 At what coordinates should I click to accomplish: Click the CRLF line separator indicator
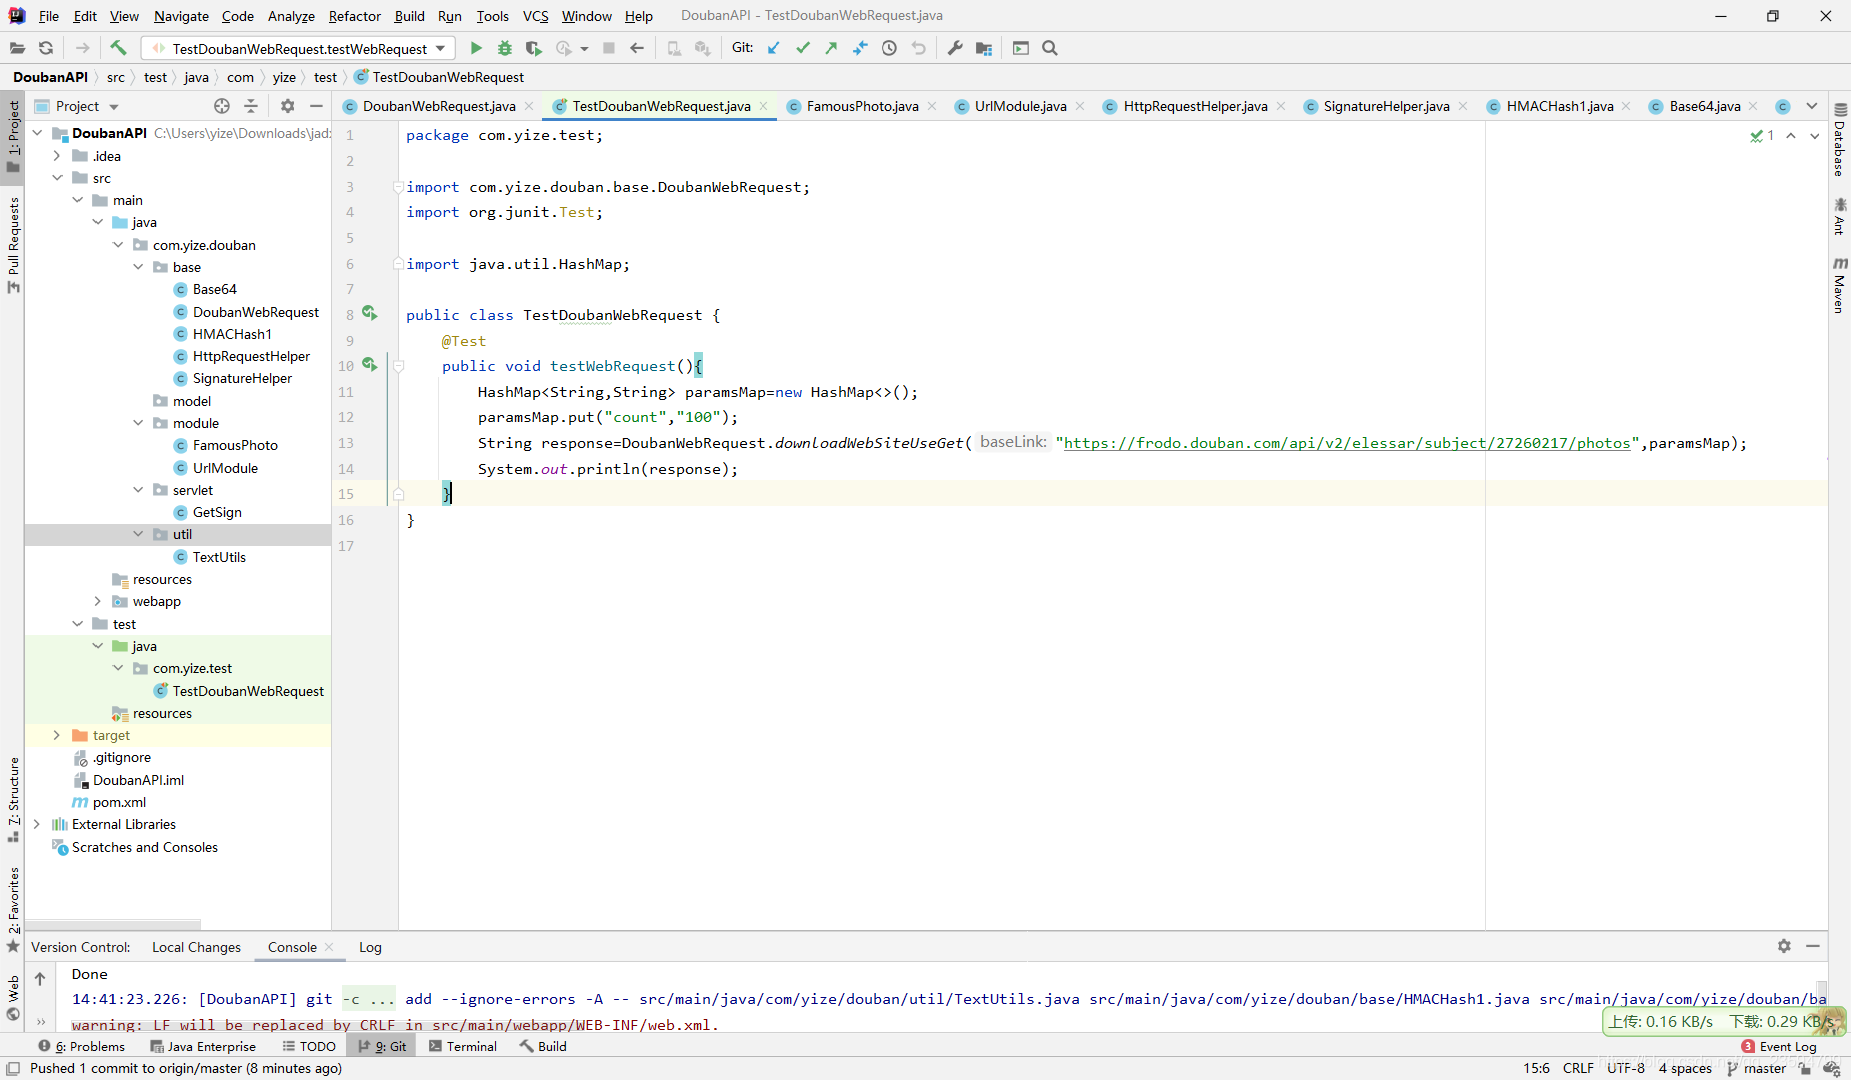1578,1068
